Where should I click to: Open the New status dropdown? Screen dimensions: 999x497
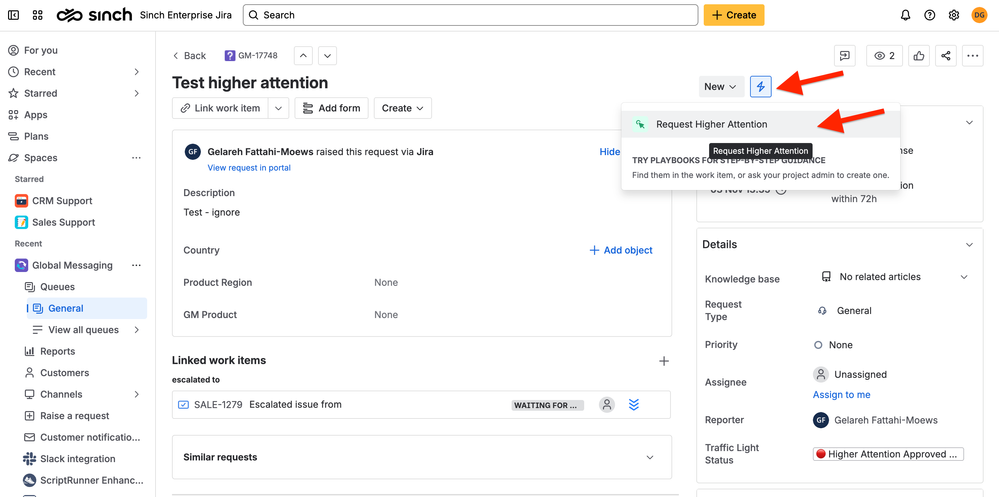(x=720, y=87)
